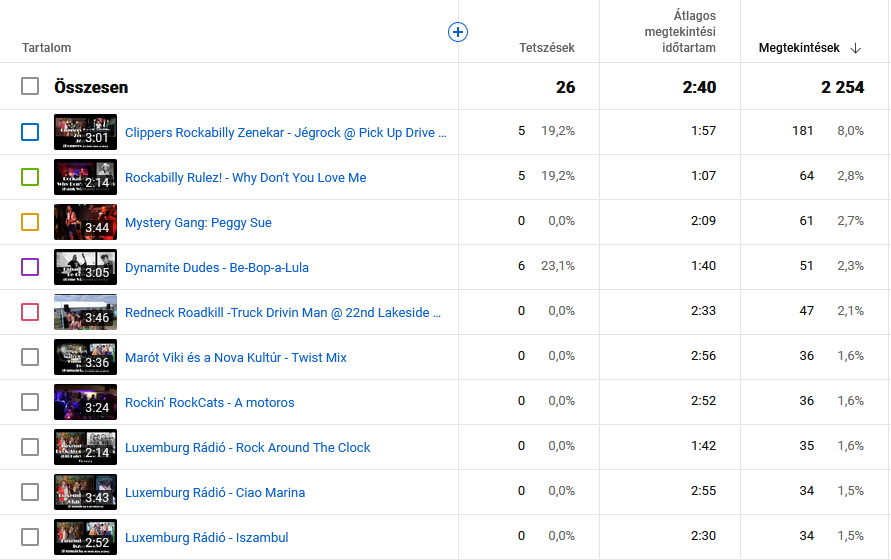Sort by Megtekintések column header
891x560 pixels.
(x=799, y=48)
